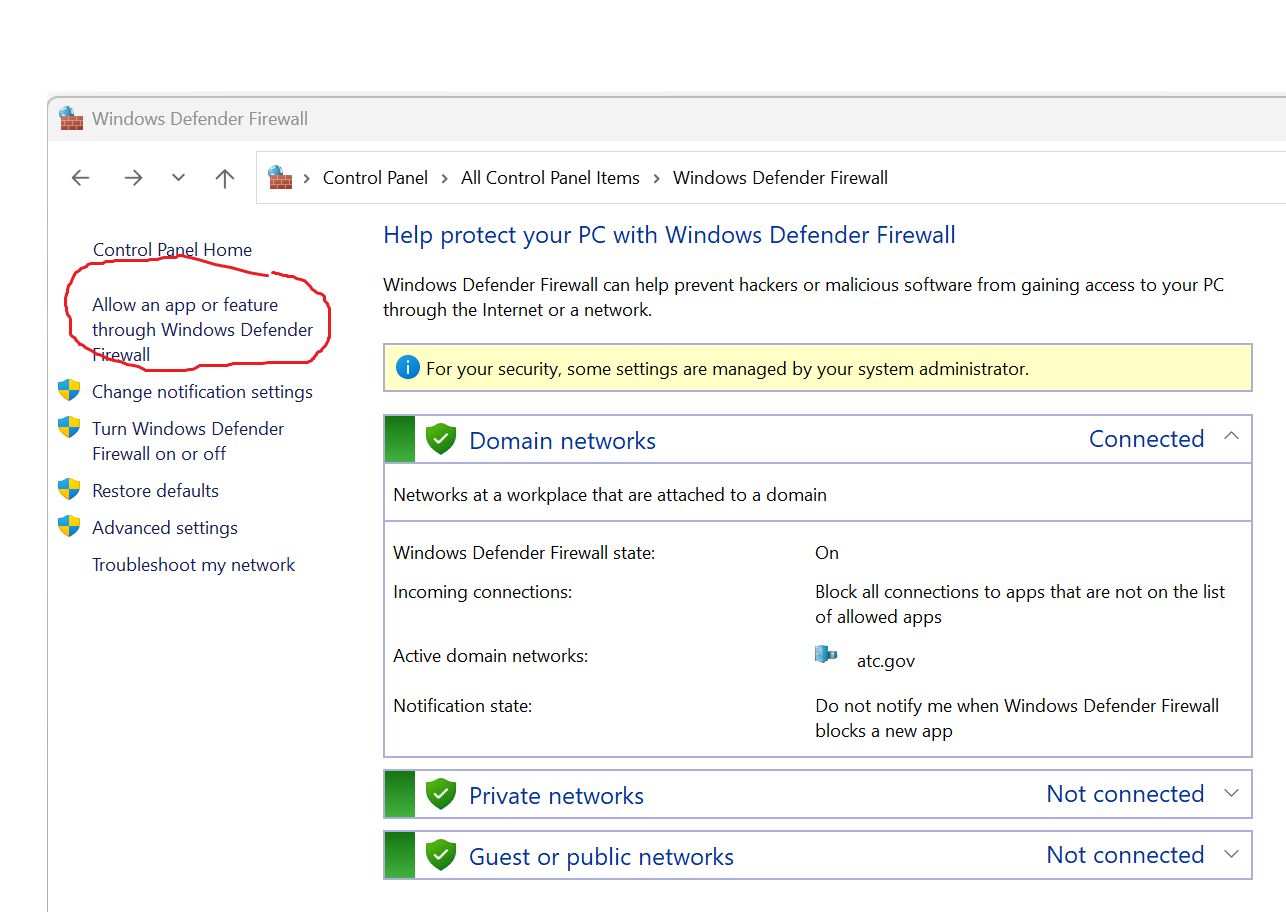The width and height of the screenshot is (1286, 912).
Task: Click the Help protect your PC heading
Action: pos(669,235)
